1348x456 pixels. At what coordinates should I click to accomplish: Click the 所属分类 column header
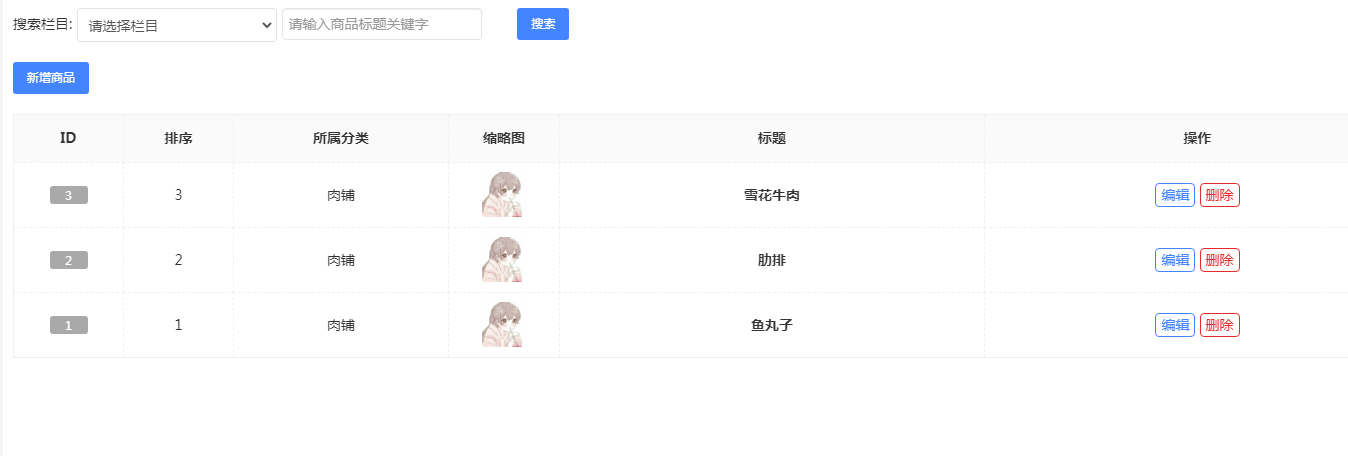[x=341, y=139]
